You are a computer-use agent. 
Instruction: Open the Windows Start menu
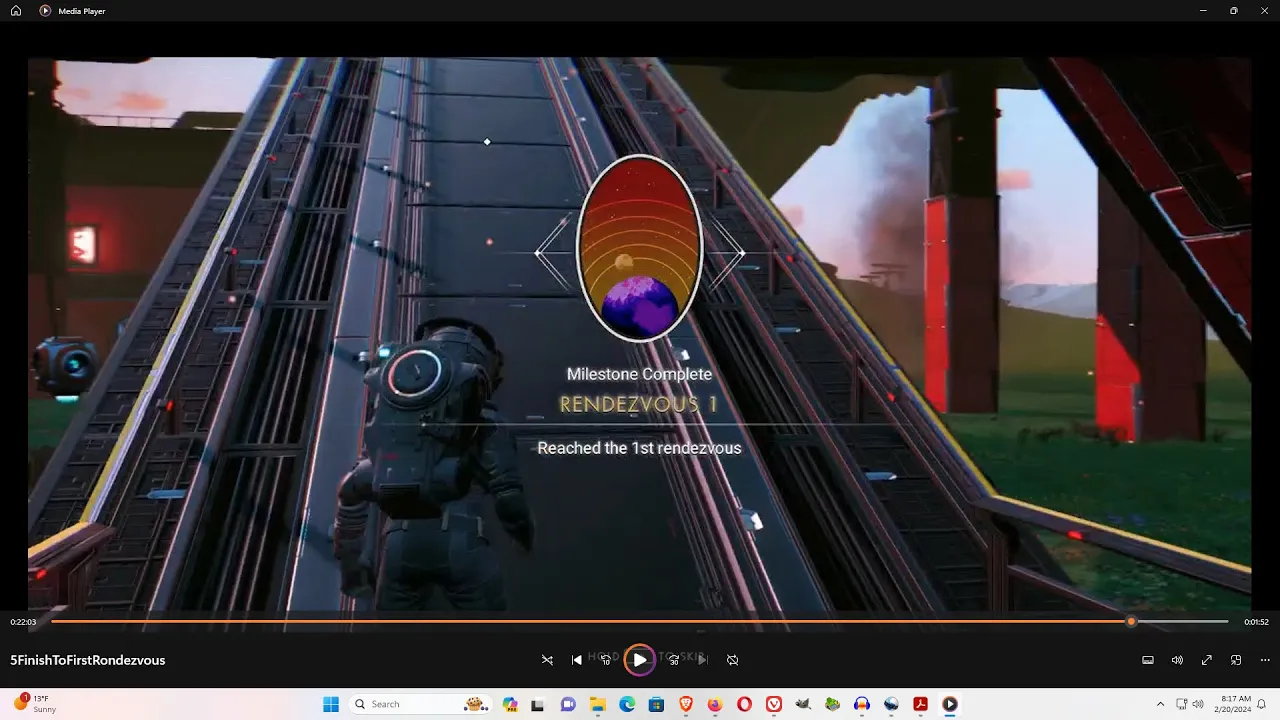click(331, 704)
